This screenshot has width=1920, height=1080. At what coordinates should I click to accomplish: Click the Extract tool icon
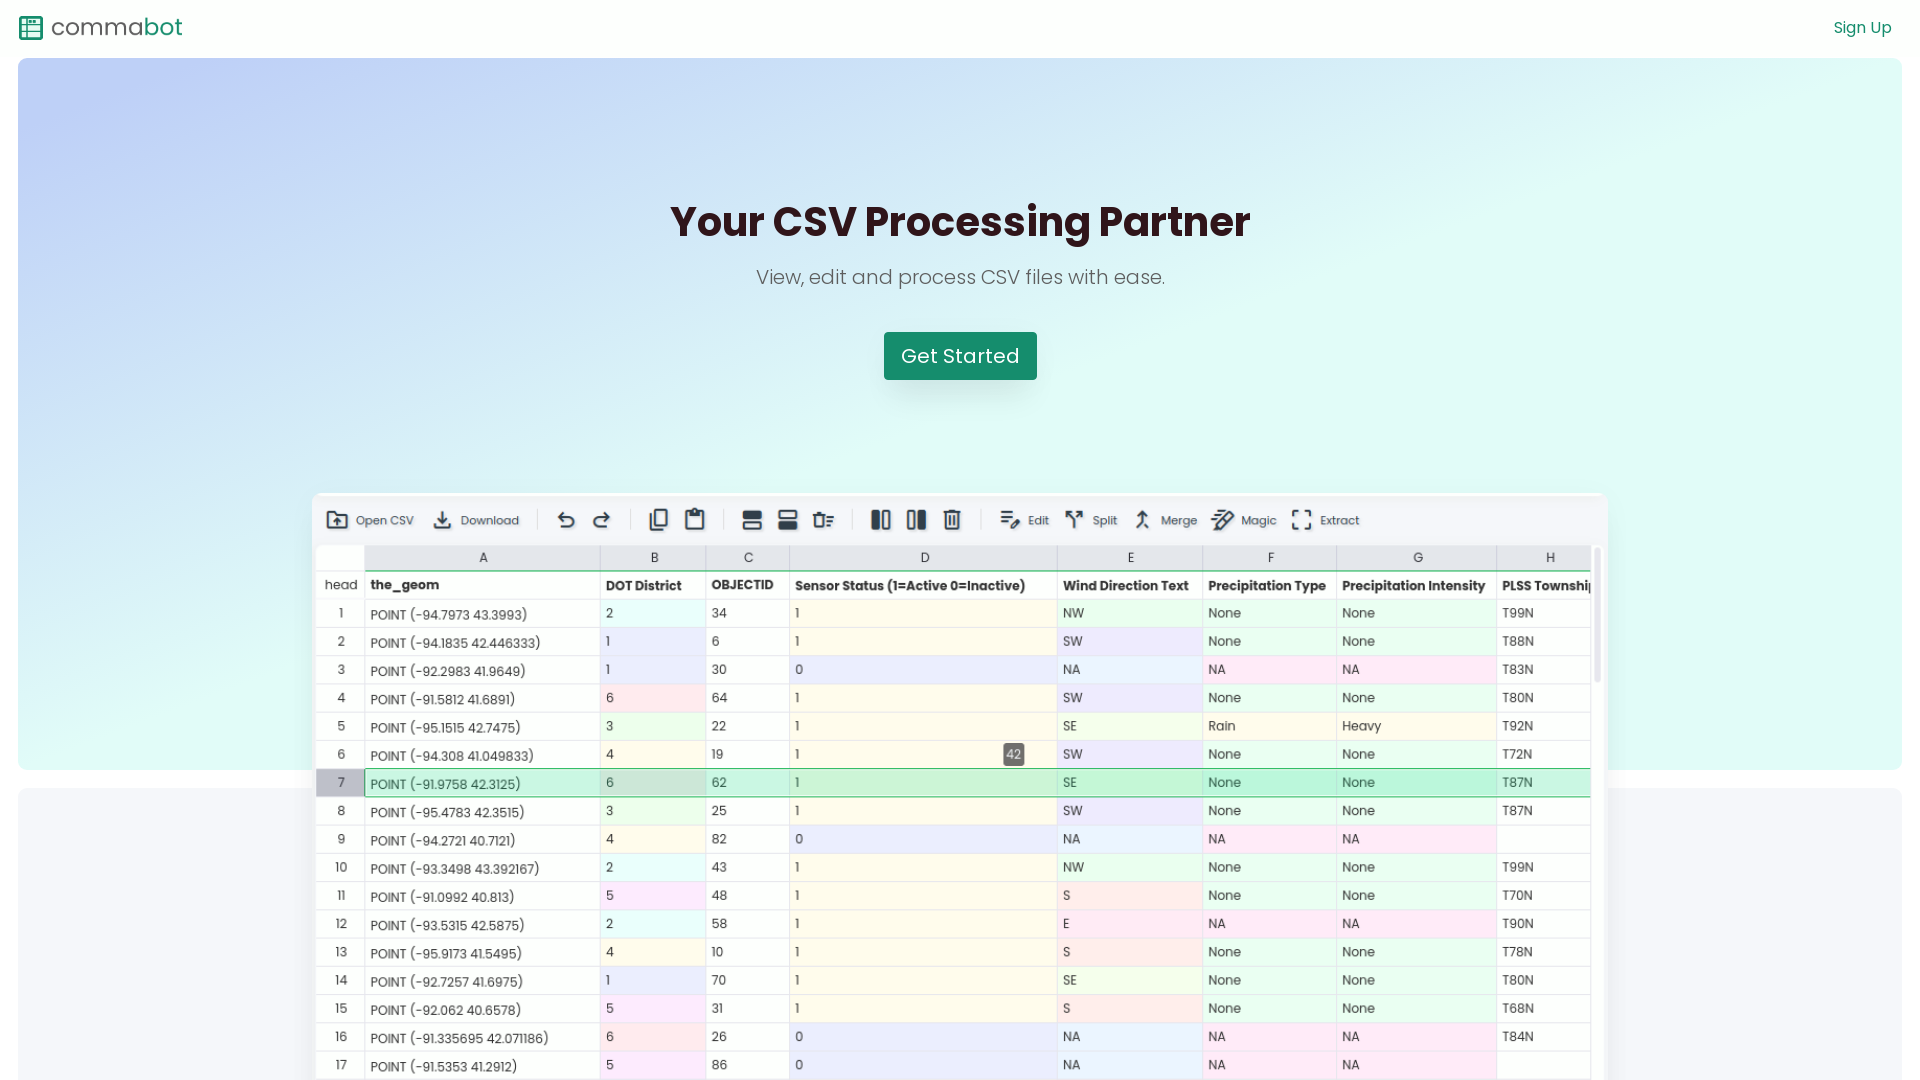click(1301, 520)
